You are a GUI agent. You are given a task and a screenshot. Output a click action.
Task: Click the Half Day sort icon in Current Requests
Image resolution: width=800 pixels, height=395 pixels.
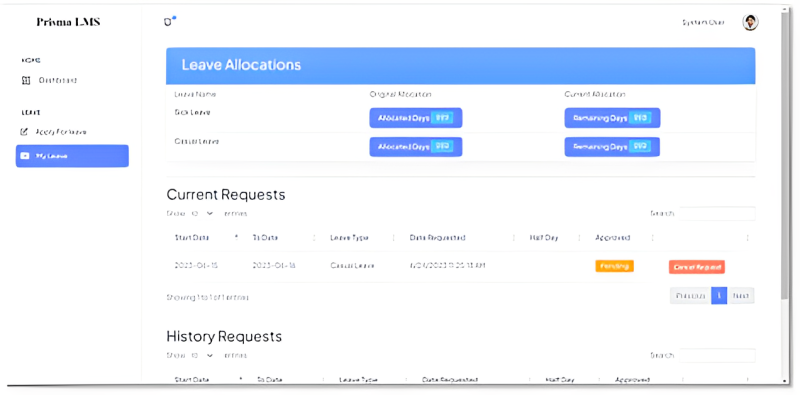[x=579, y=238]
